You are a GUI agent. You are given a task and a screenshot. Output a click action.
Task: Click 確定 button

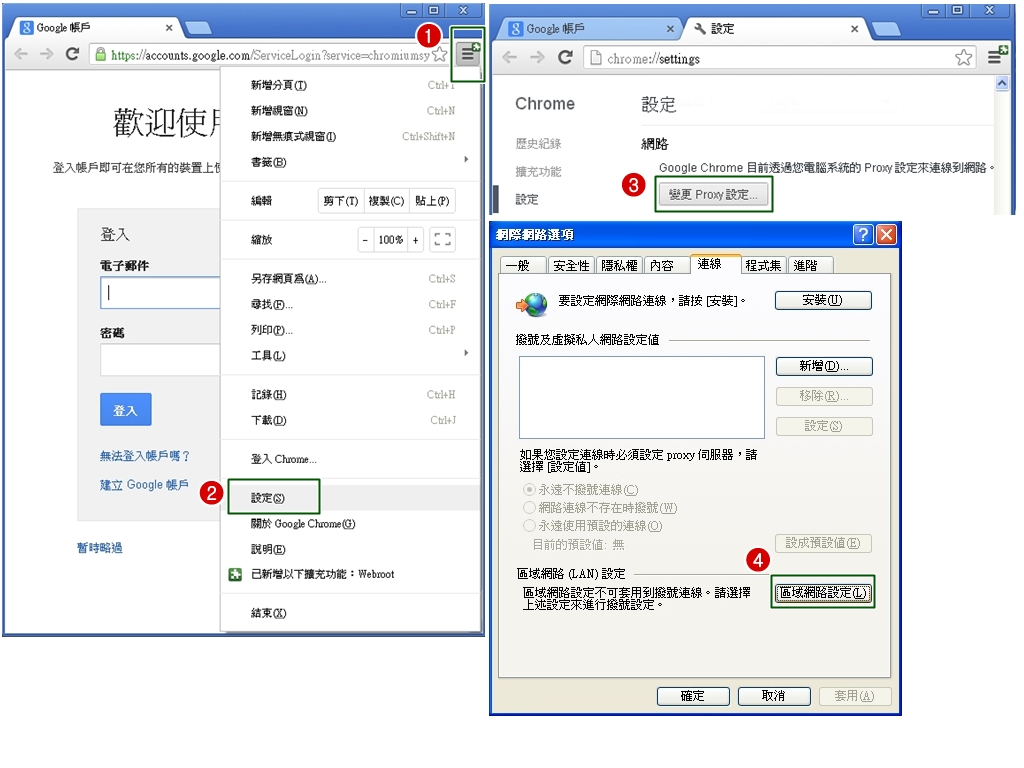point(693,696)
